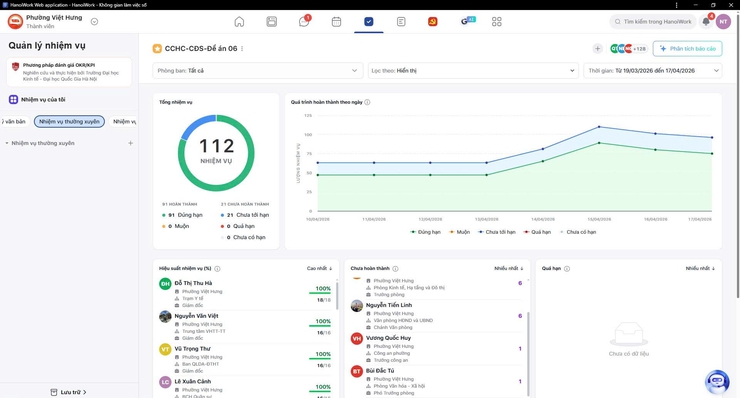
Task: Open the chatbot robot assistant icon
Action: (717, 382)
